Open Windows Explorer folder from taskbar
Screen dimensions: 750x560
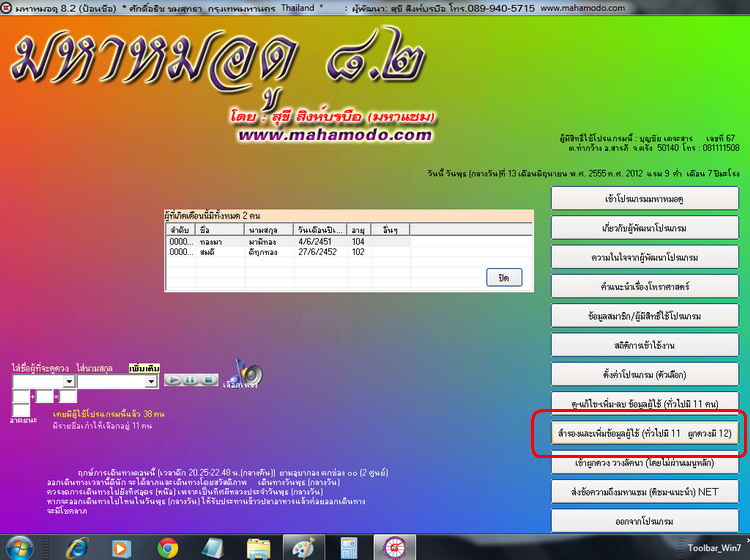click(x=259, y=548)
